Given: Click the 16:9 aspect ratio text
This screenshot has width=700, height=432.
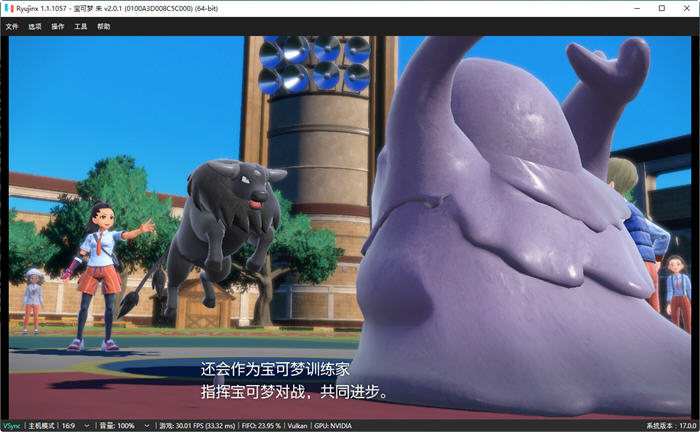Looking at the screenshot, I should pos(68,426).
